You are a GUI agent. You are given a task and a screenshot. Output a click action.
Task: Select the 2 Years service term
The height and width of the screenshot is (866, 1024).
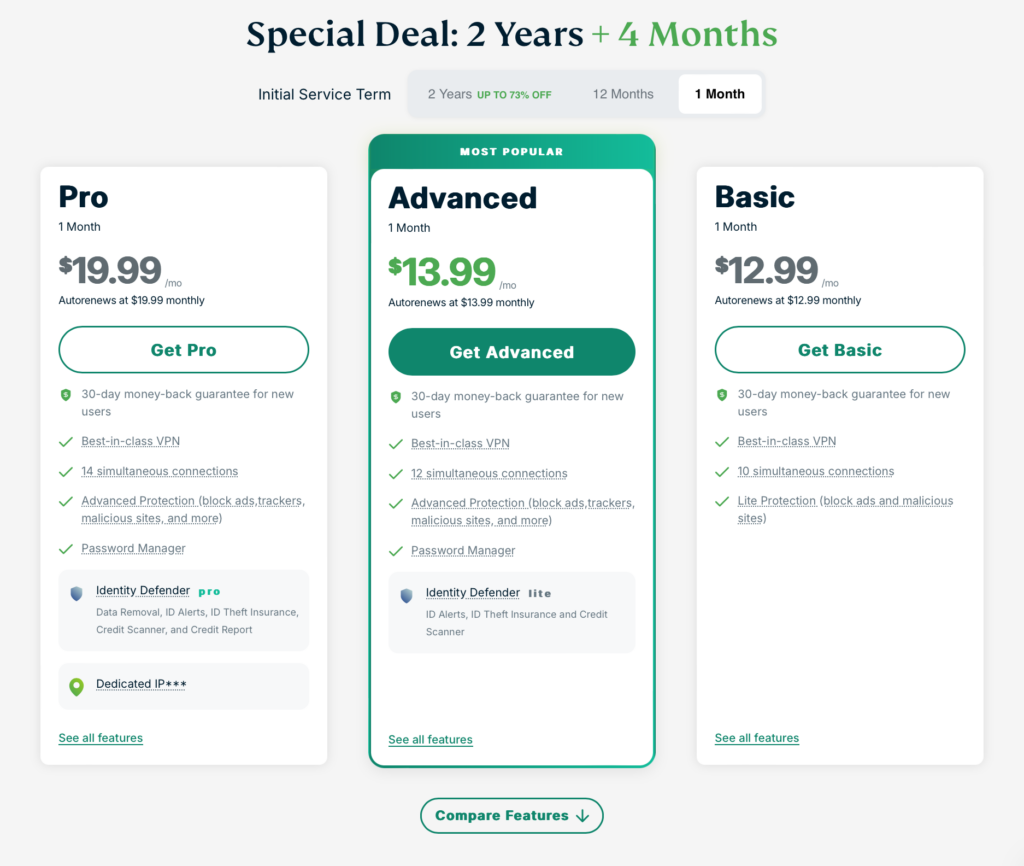489,94
